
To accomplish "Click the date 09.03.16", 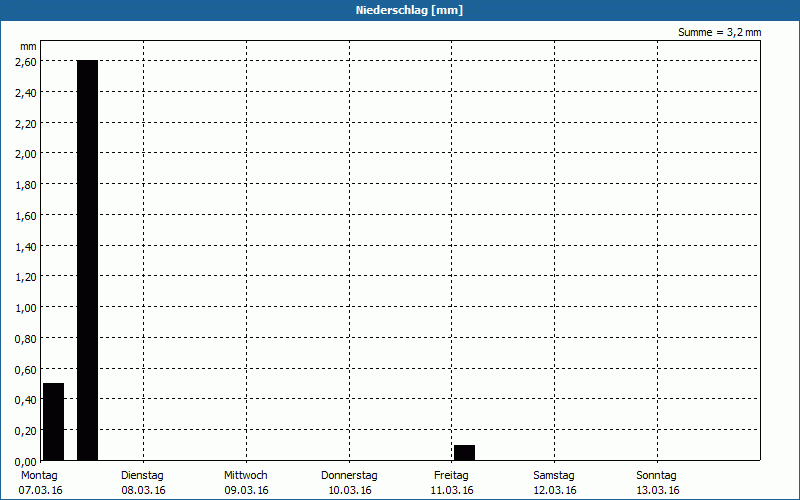I will pos(246,491).
